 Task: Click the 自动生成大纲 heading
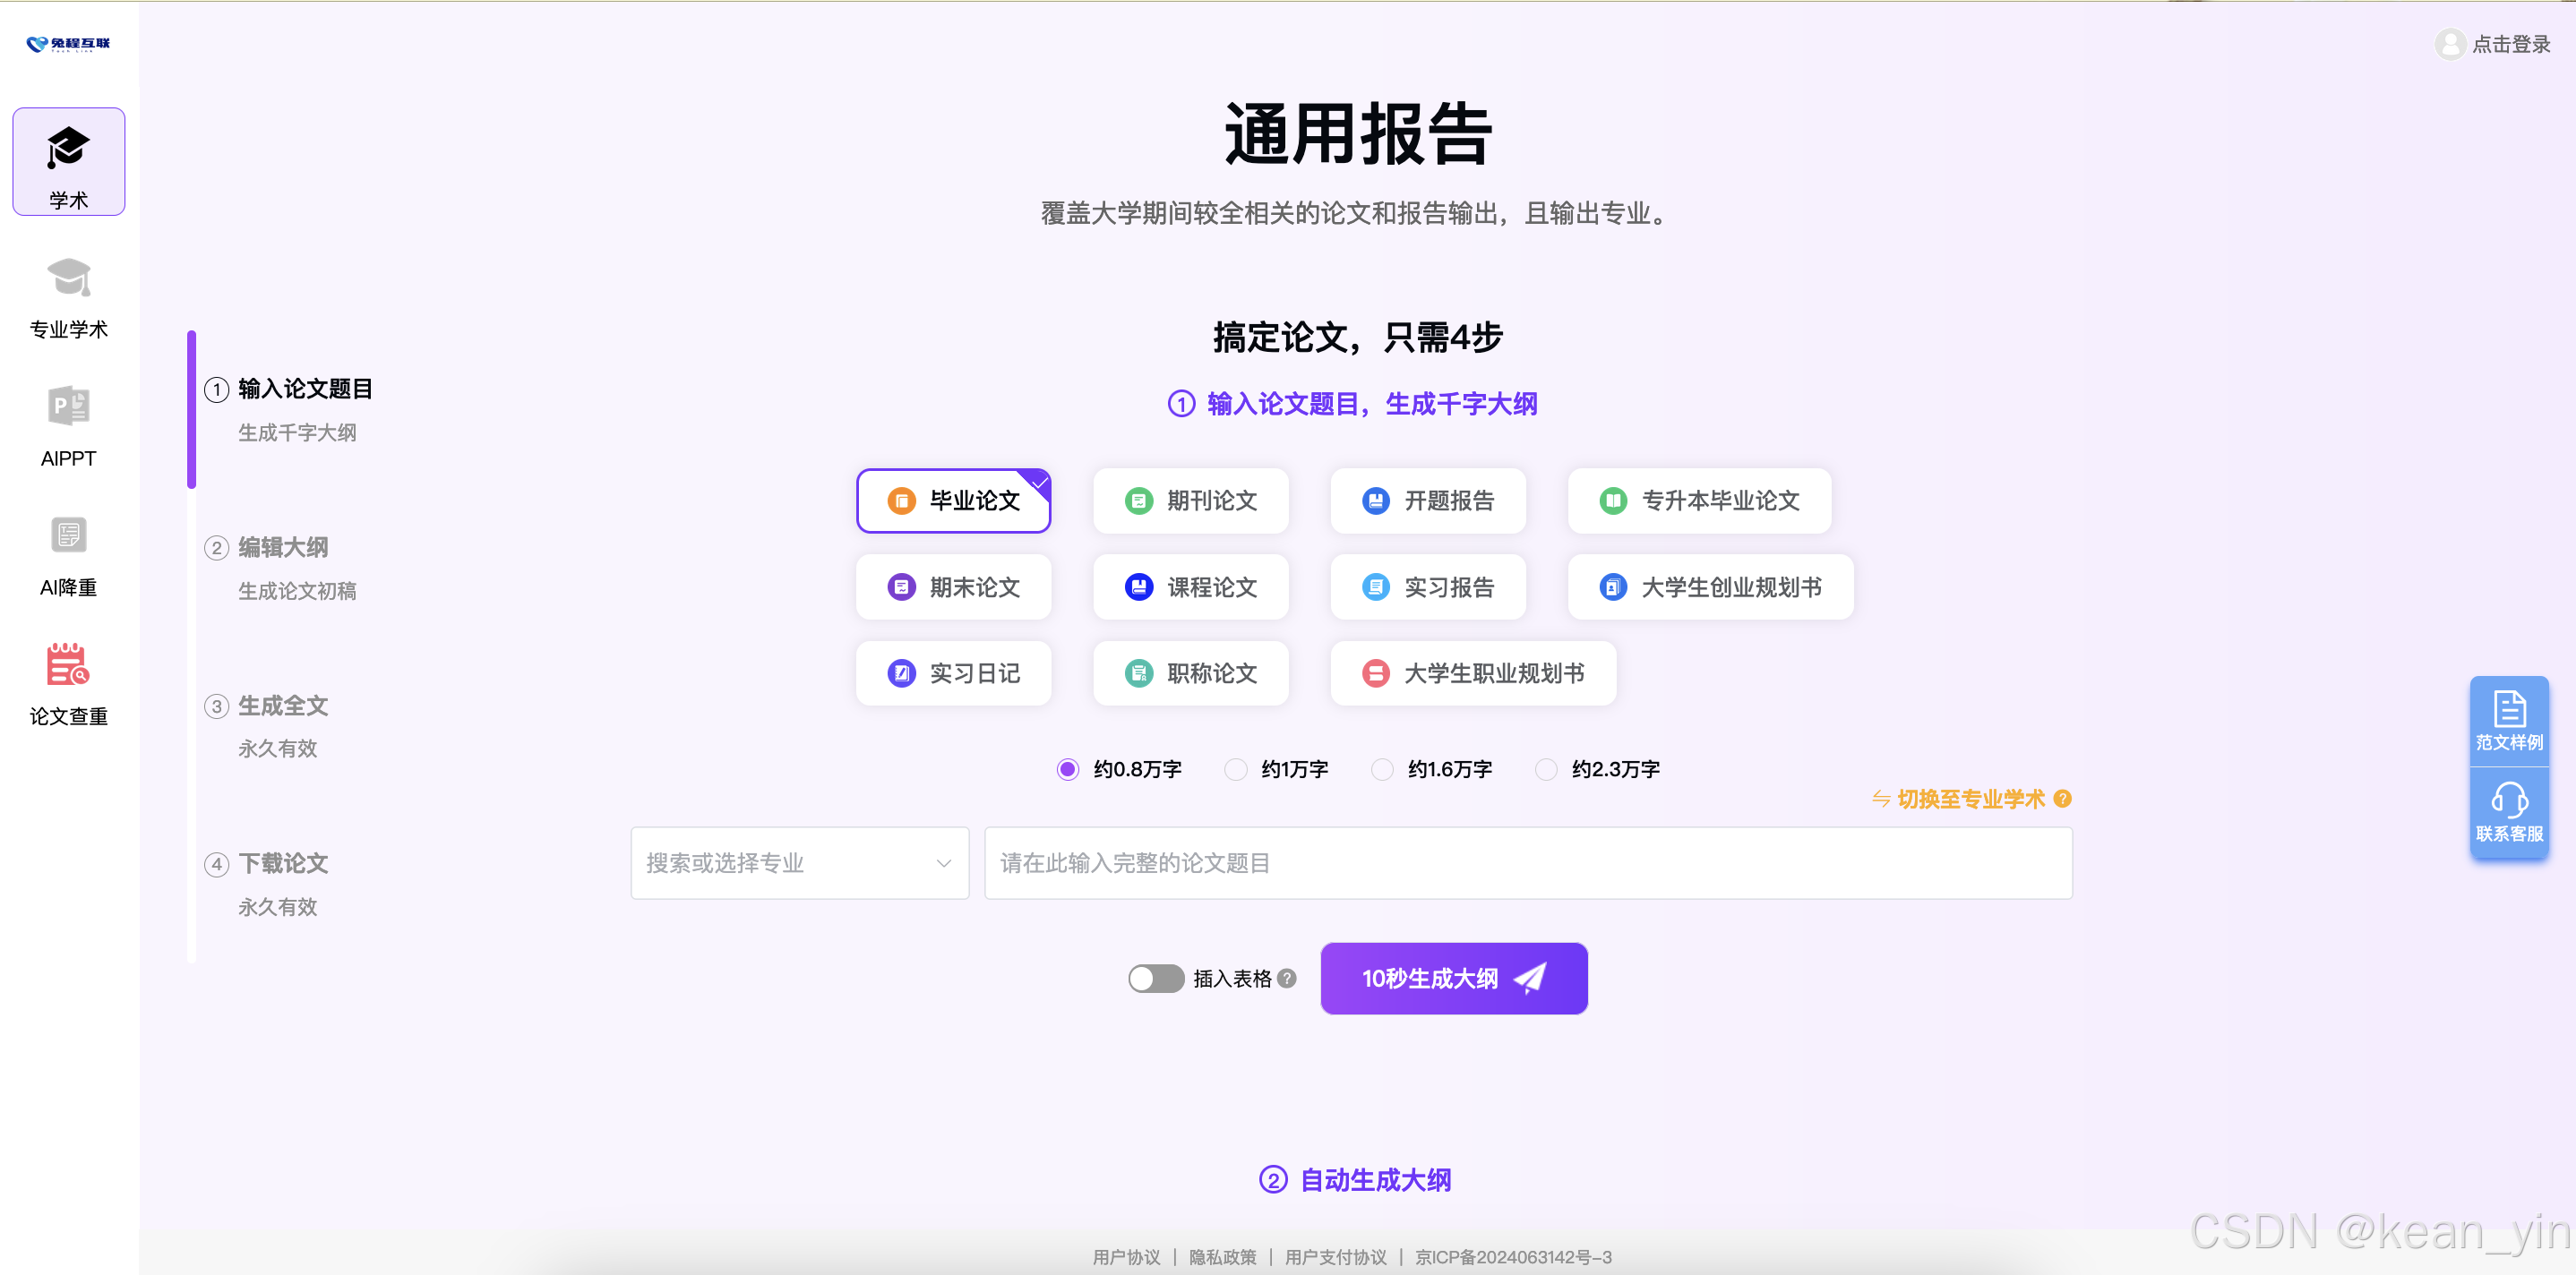pos(1375,1180)
